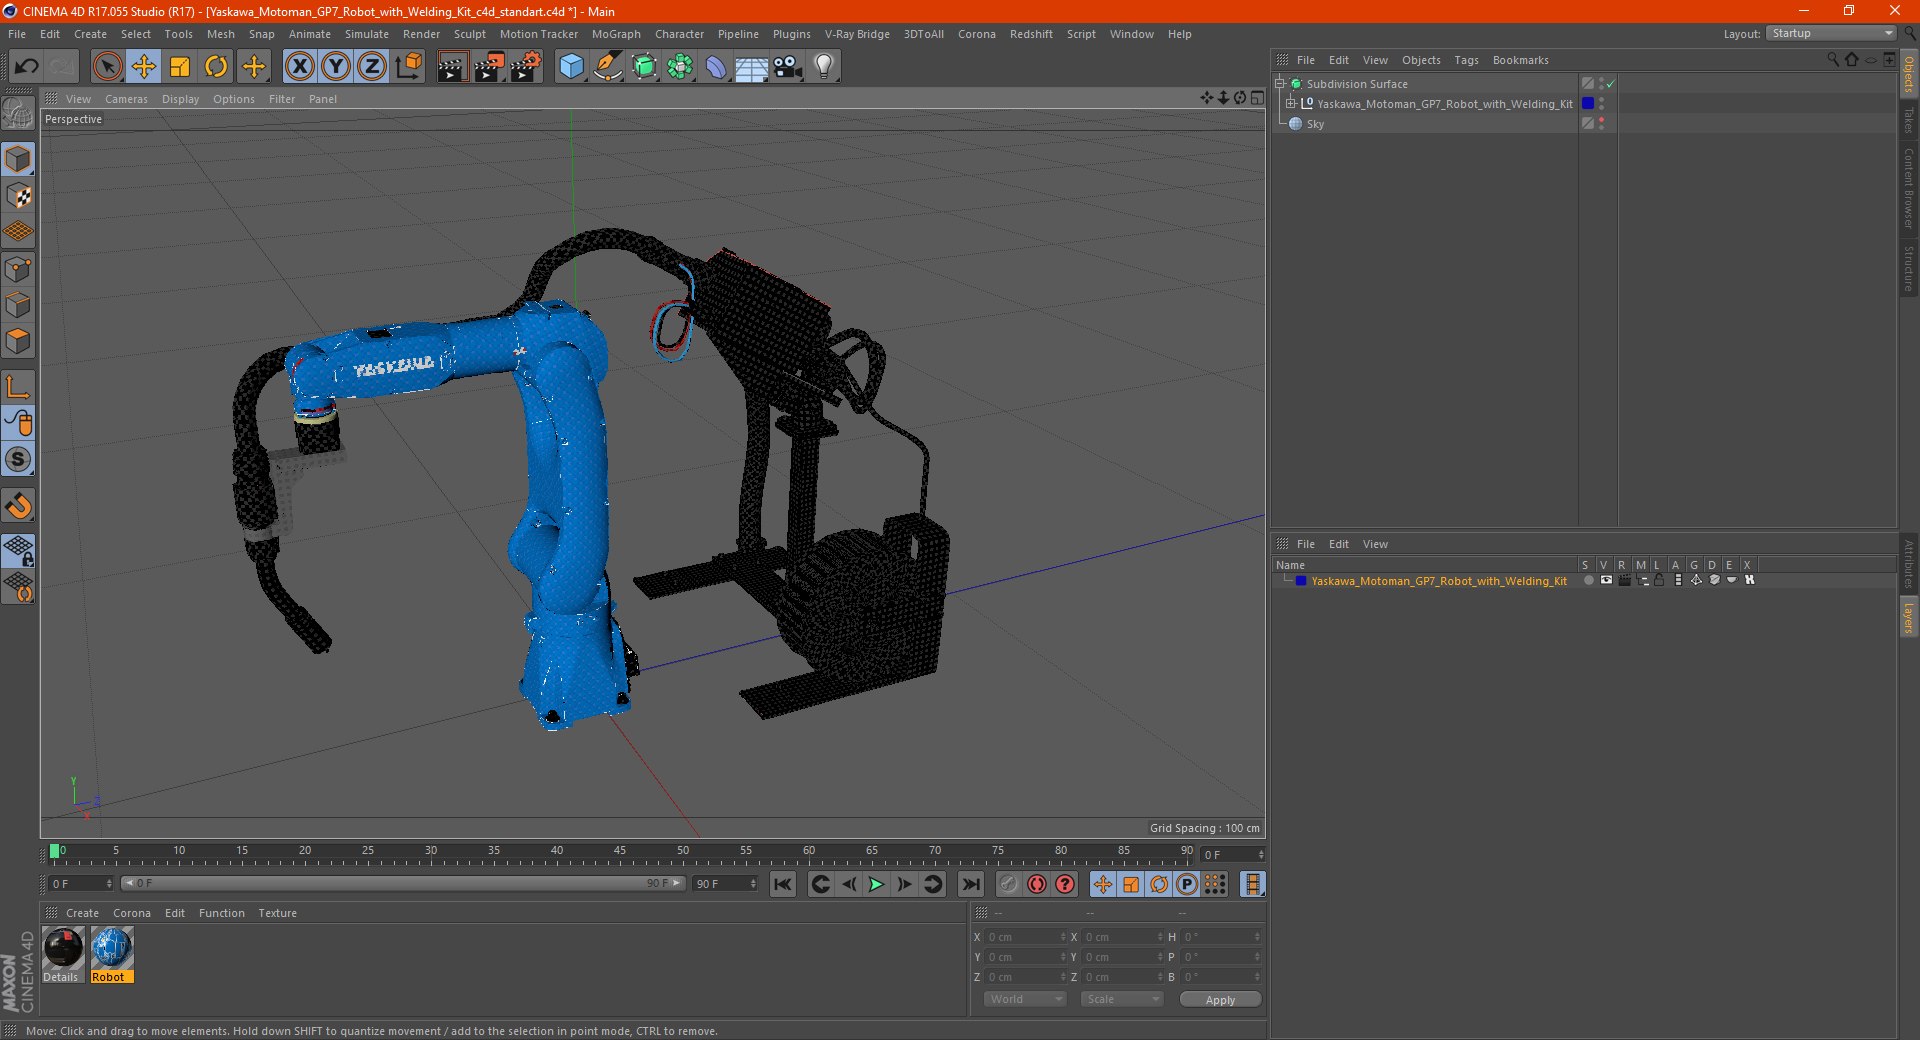Screen dimensions: 1920x1040
Task: Open material manager Texture menu
Action: (277, 913)
